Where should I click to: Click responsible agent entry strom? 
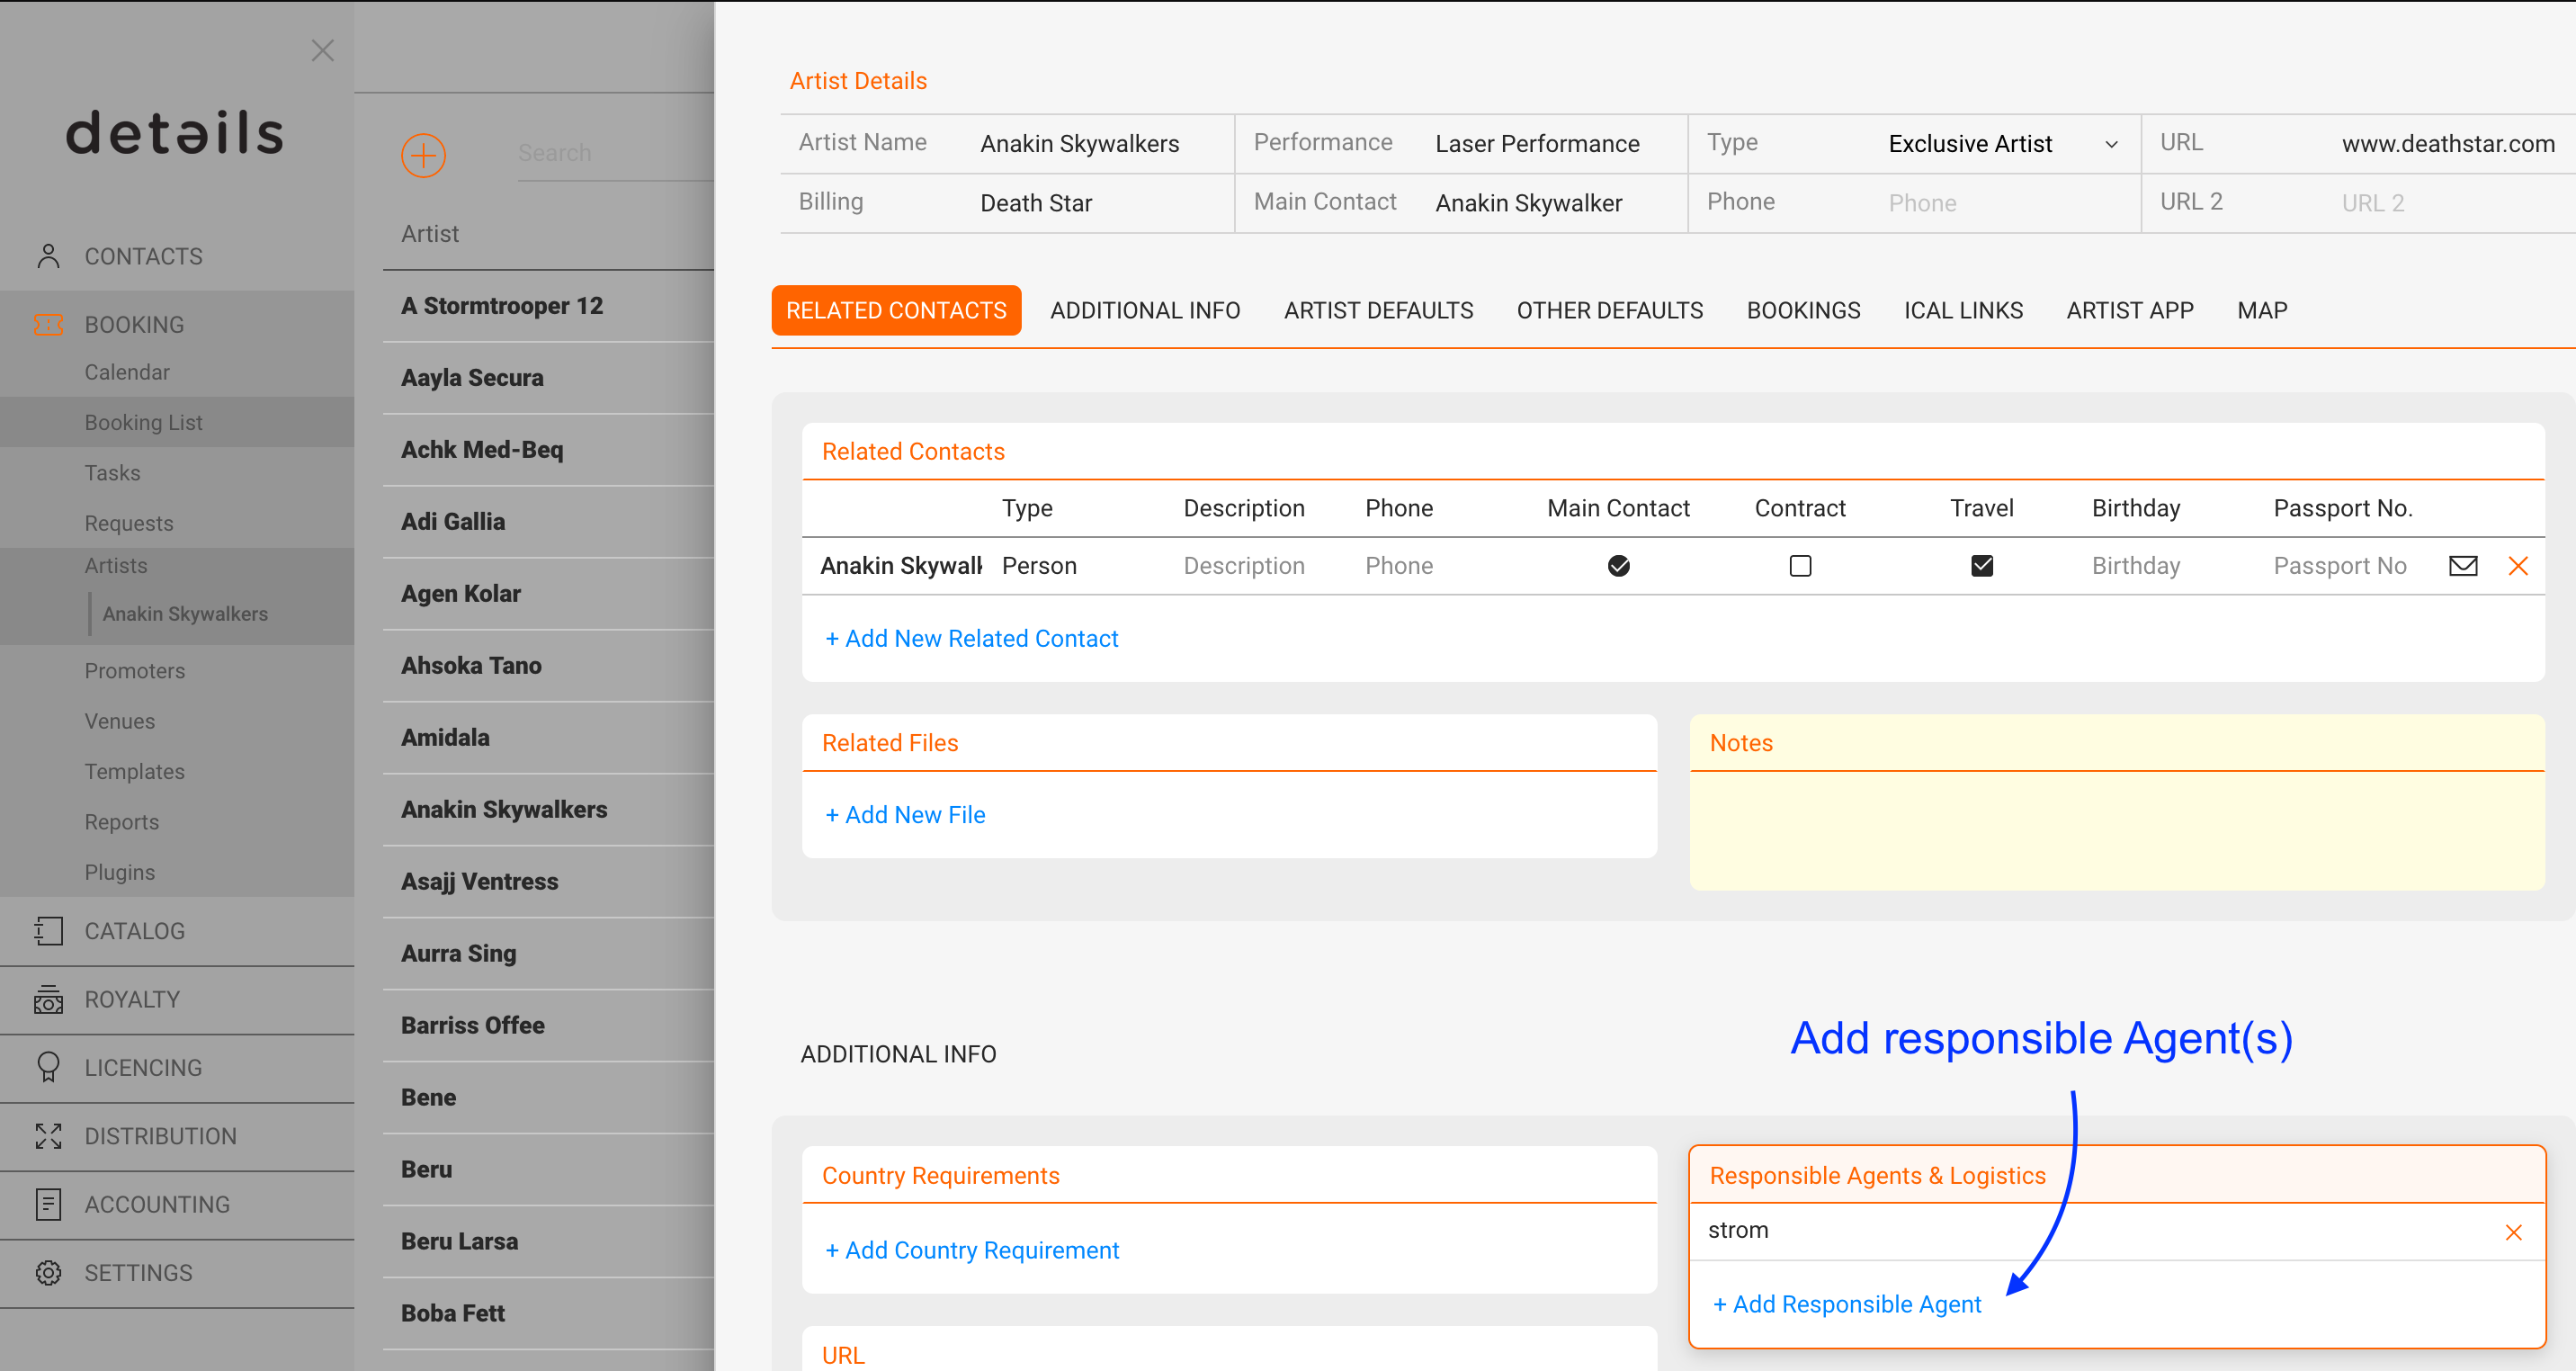coord(1738,1230)
